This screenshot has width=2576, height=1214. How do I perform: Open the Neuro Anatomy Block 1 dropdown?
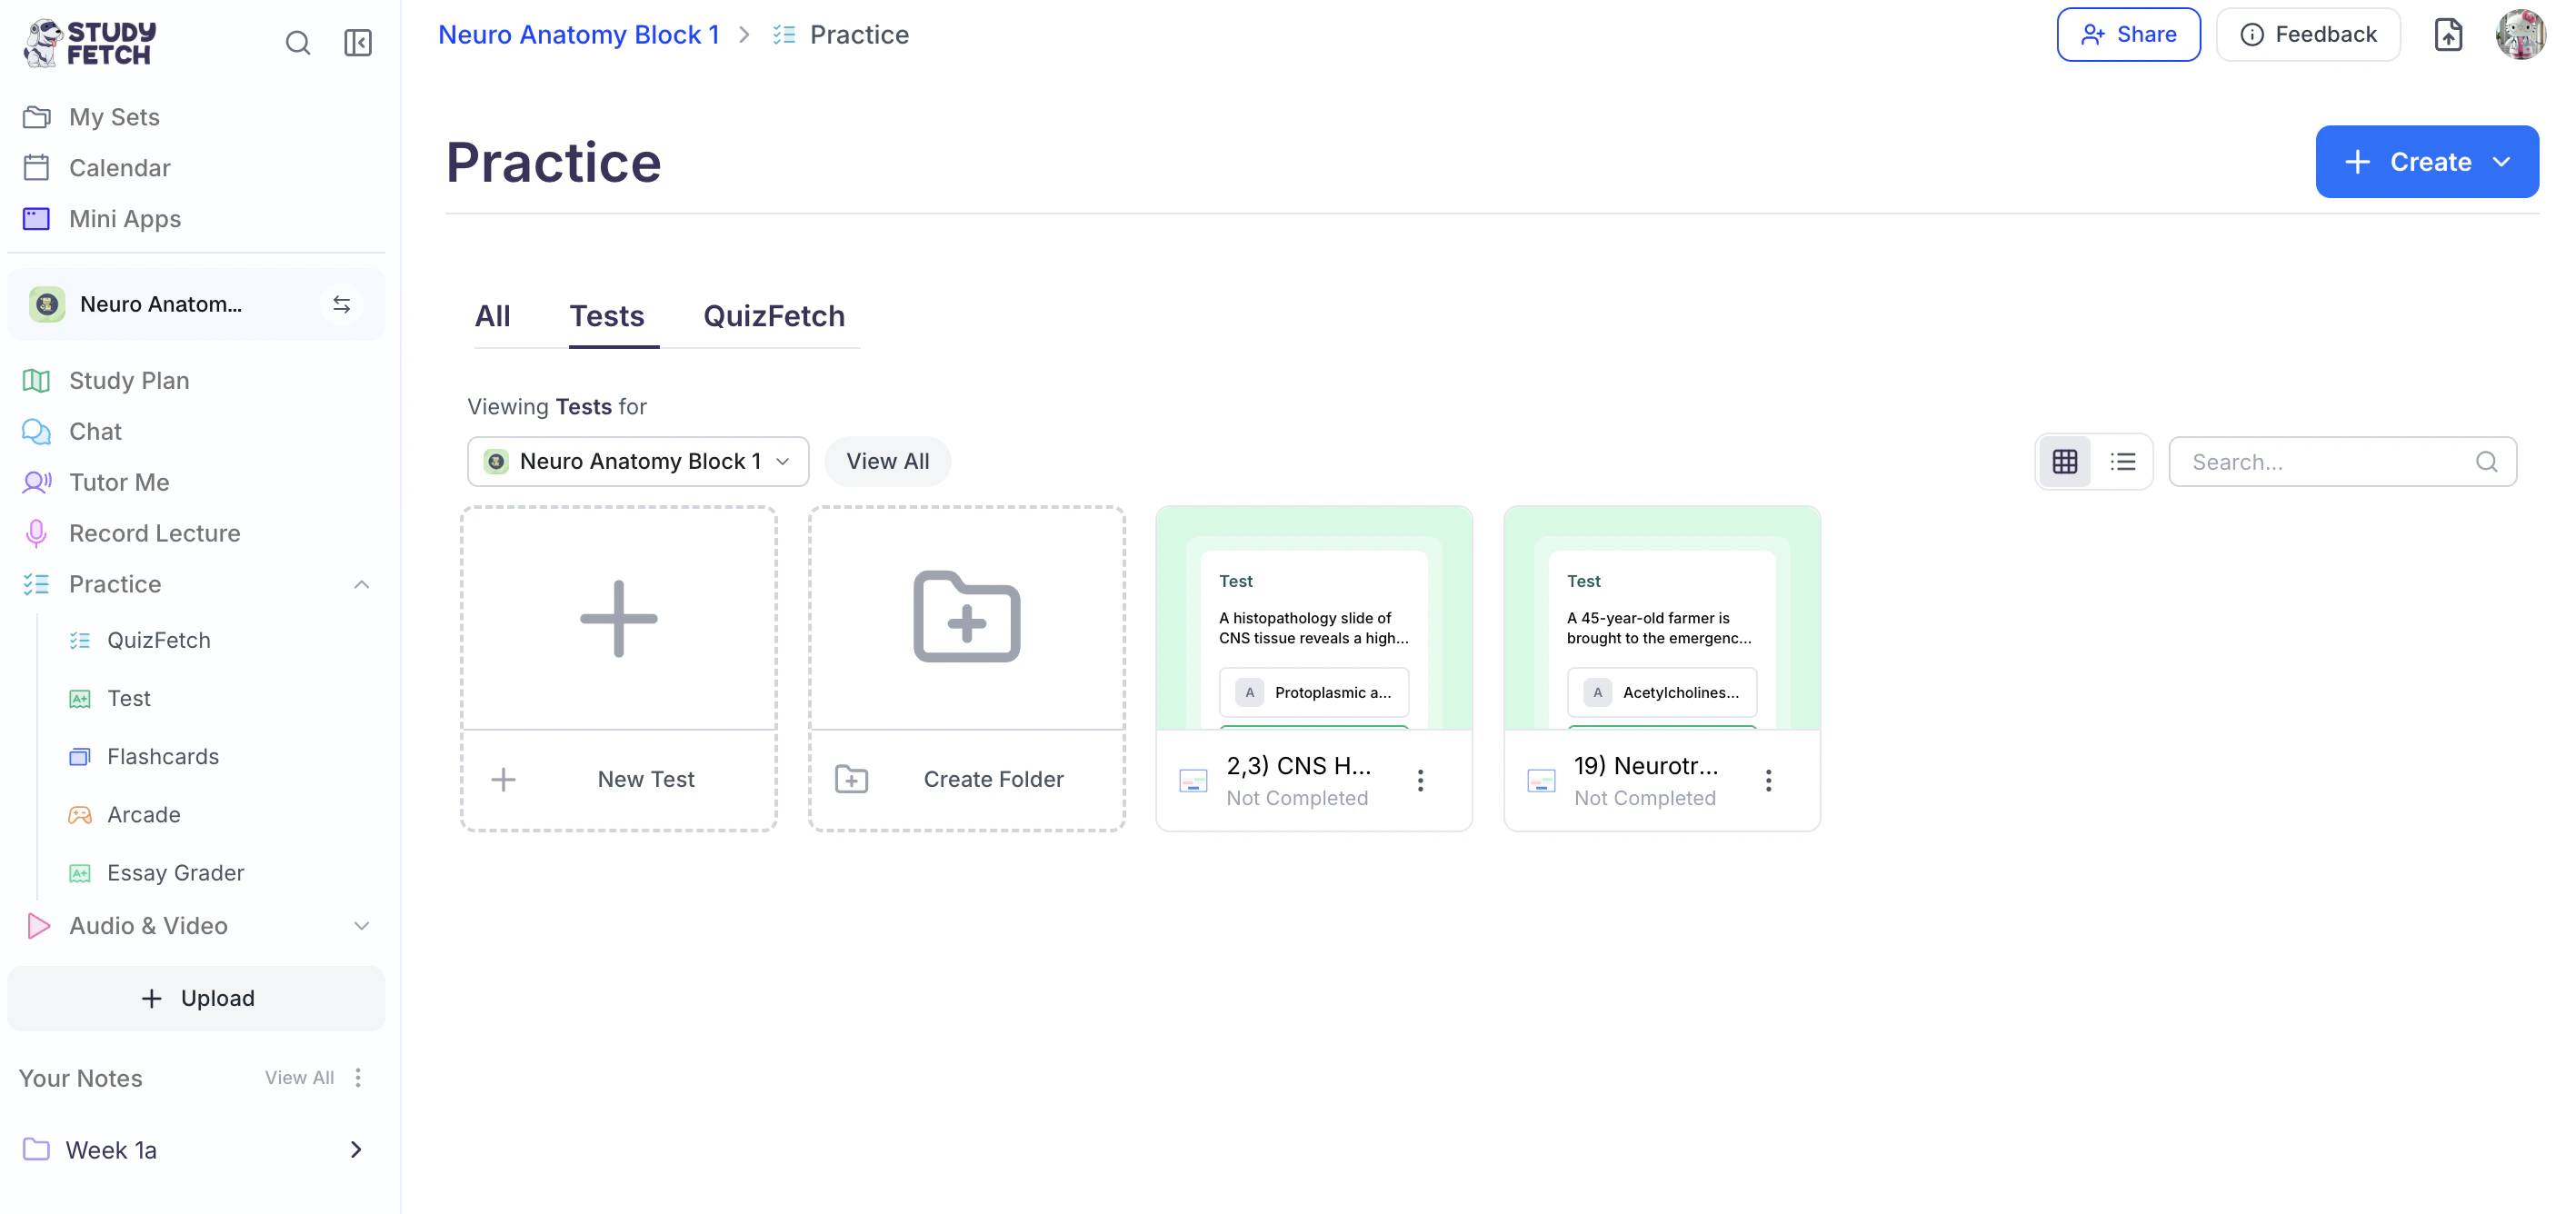point(638,461)
